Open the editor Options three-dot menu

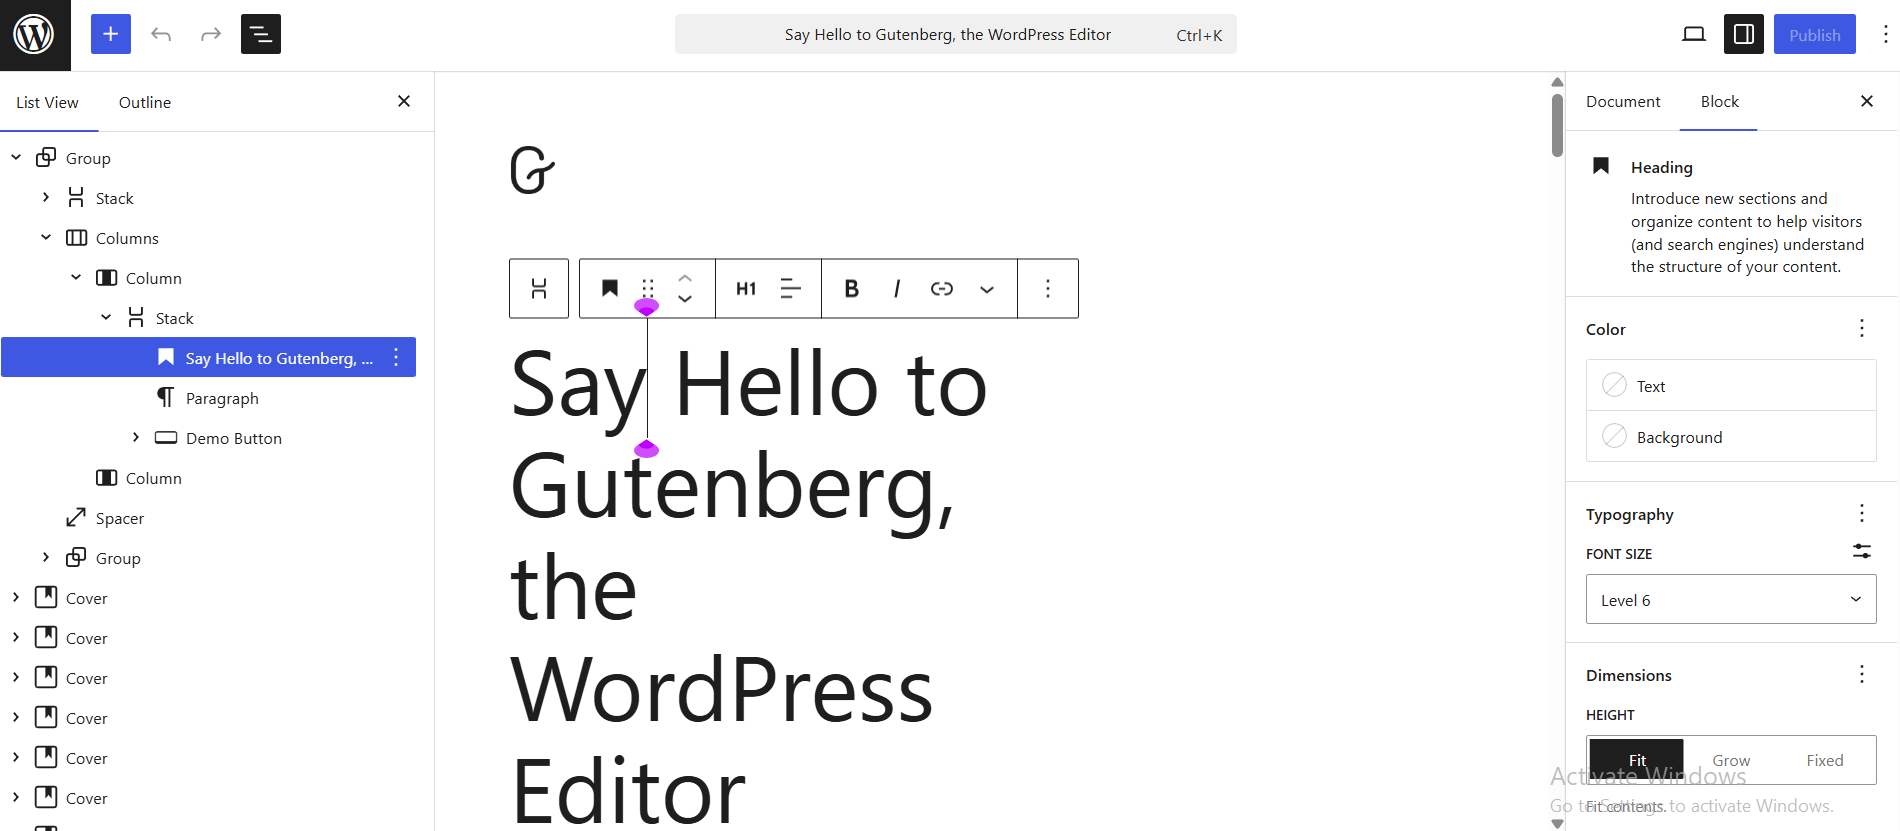(x=1885, y=35)
